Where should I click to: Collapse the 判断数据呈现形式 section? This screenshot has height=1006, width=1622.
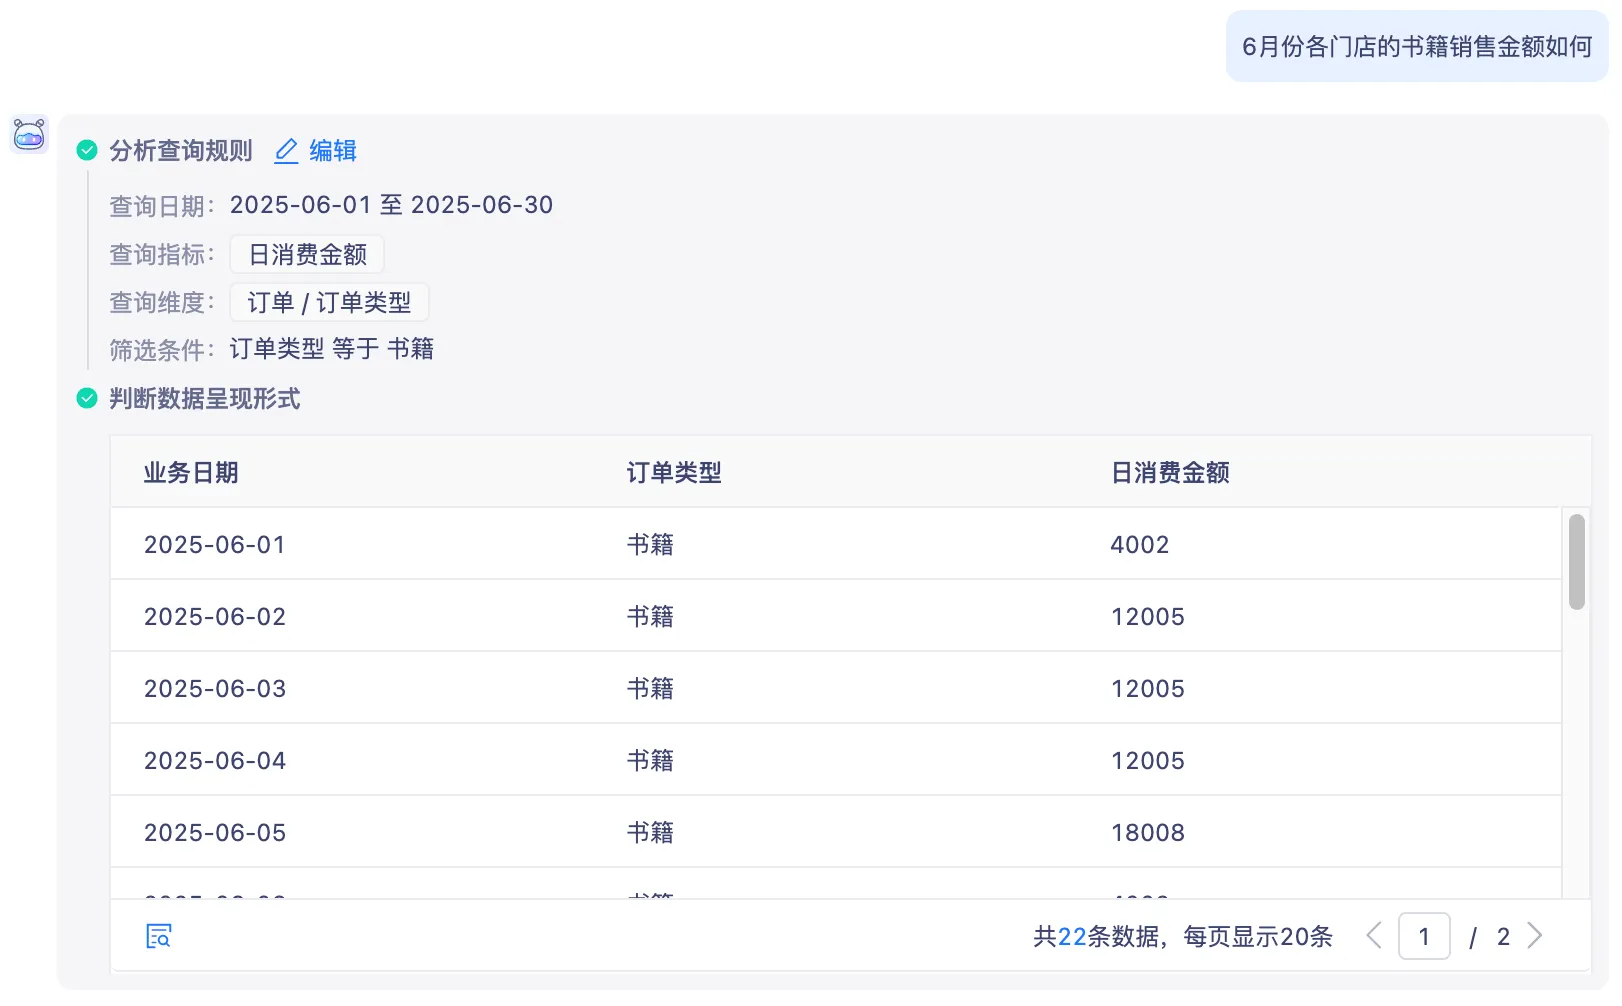click(x=205, y=399)
